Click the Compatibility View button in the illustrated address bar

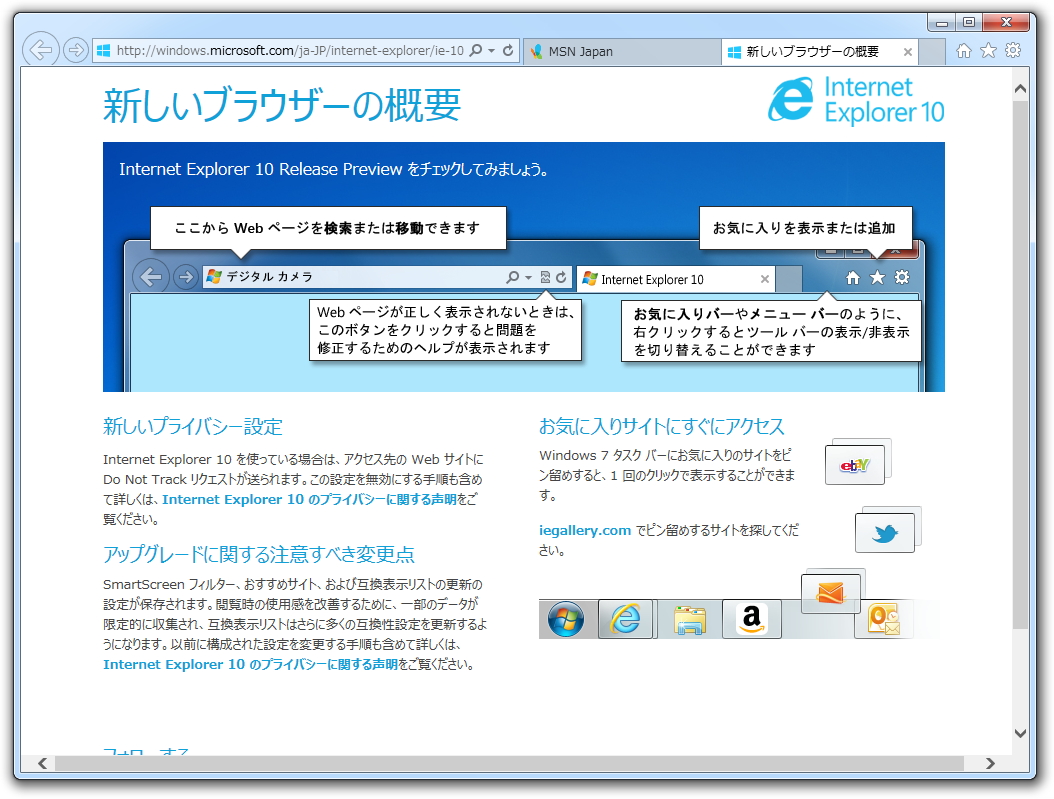[547, 278]
